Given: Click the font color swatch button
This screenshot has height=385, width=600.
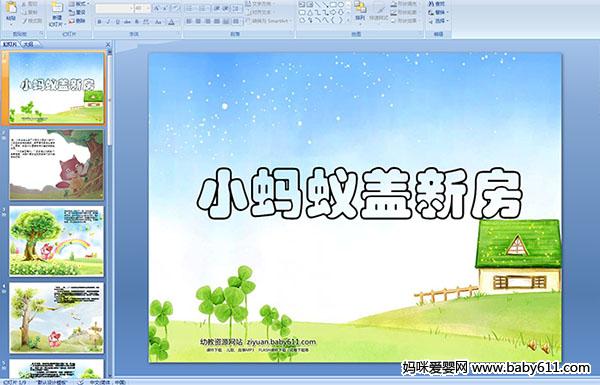Looking at the screenshot, I should [x=171, y=22].
